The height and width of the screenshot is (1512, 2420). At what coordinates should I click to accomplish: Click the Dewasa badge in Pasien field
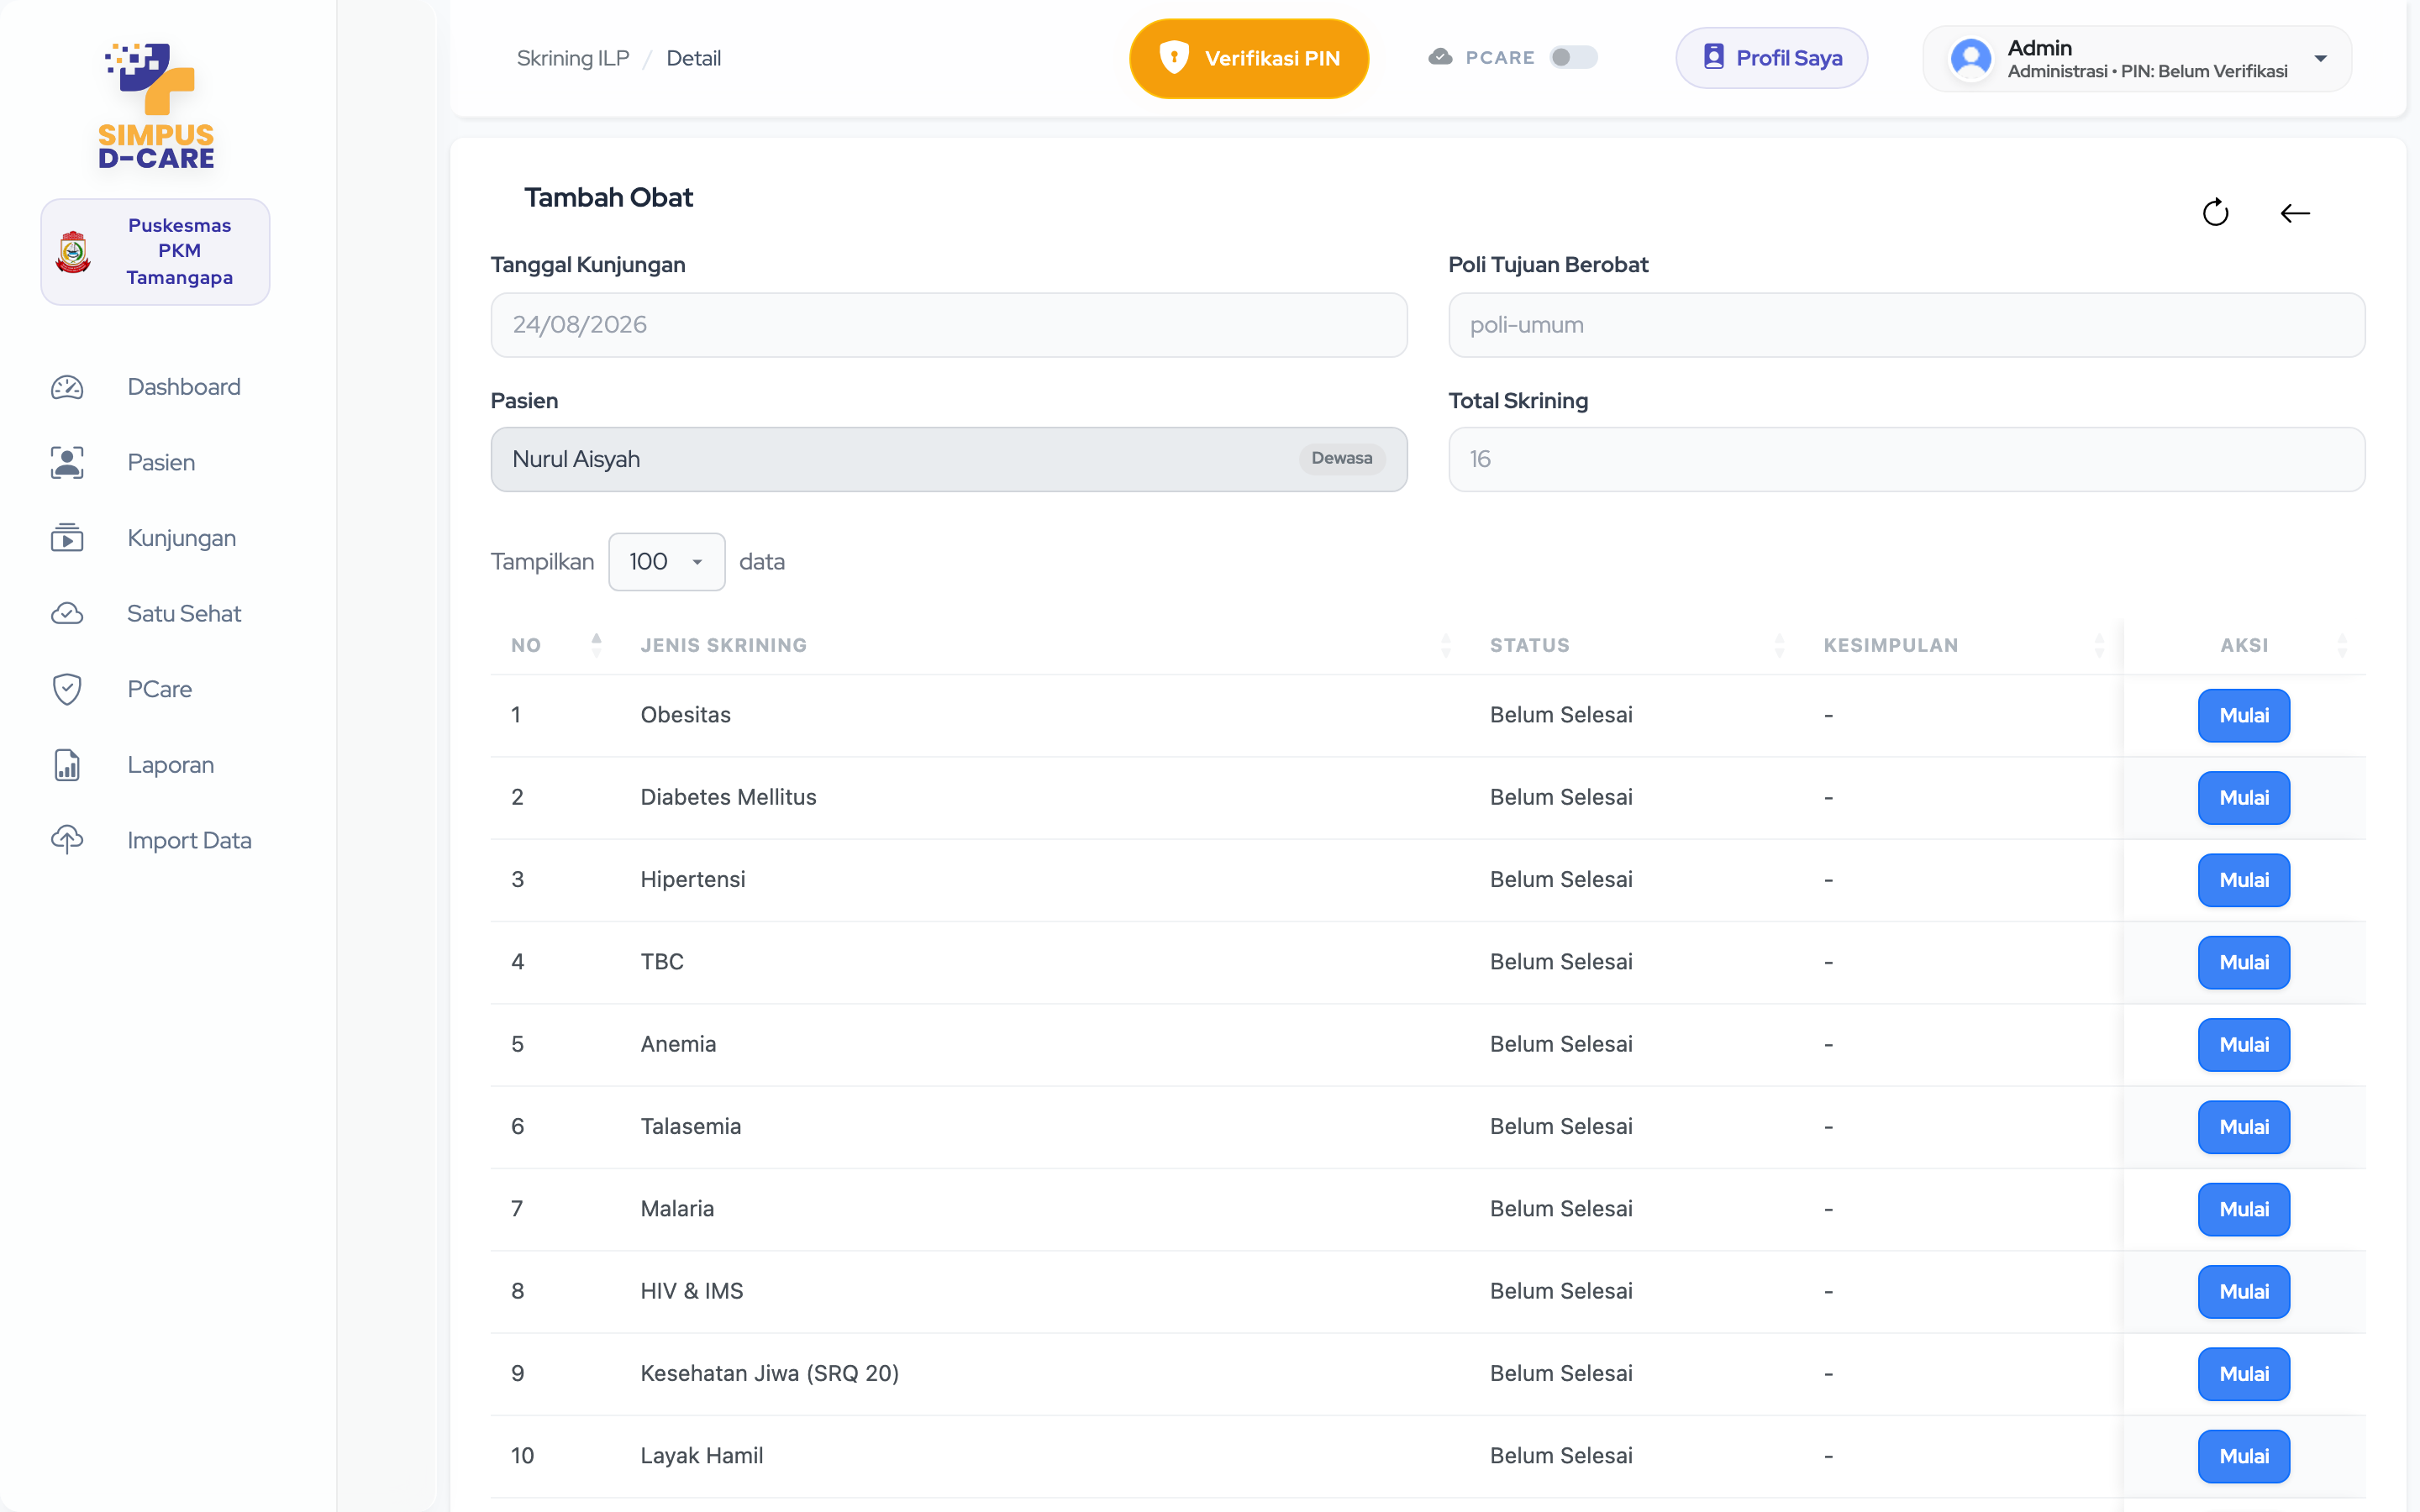pyautogui.click(x=1341, y=458)
